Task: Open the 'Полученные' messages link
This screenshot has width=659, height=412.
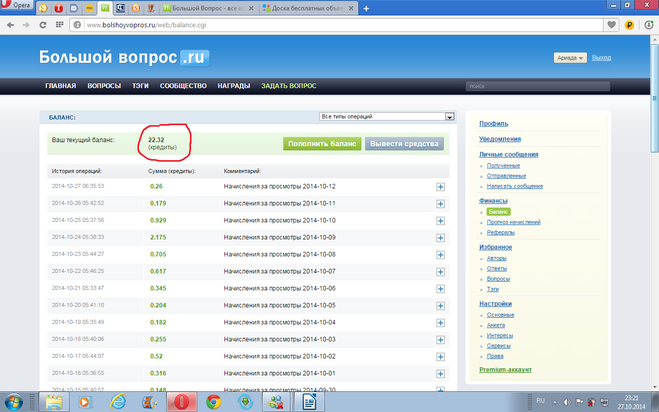Action: coord(503,166)
